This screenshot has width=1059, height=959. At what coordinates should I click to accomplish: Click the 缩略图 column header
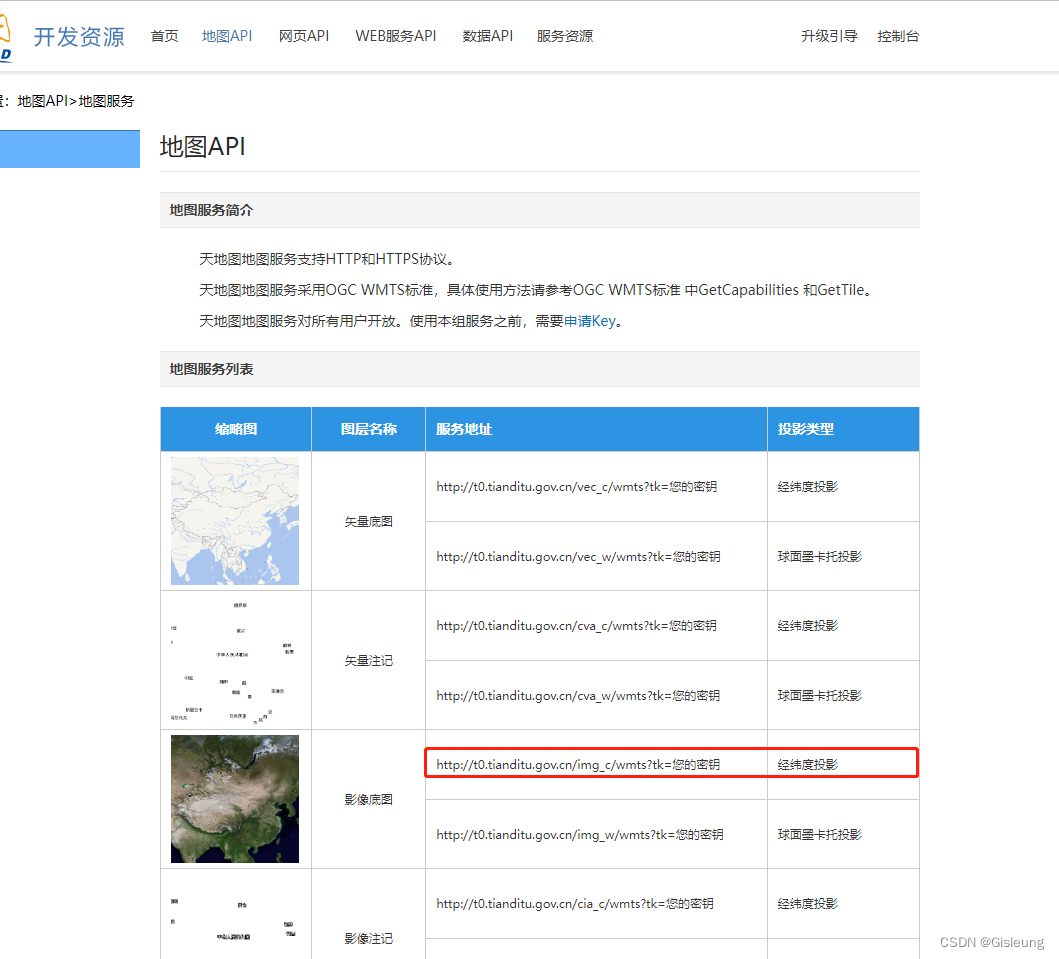point(236,429)
